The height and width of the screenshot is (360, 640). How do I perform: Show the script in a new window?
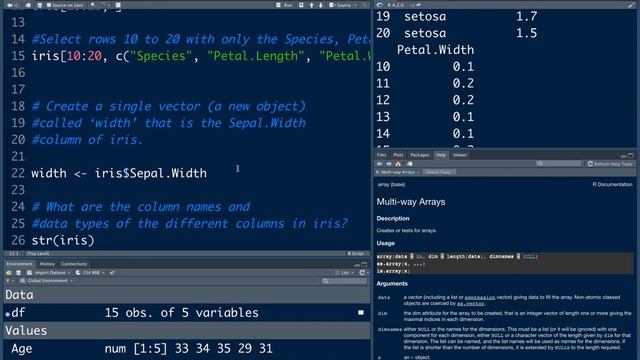point(28,5)
